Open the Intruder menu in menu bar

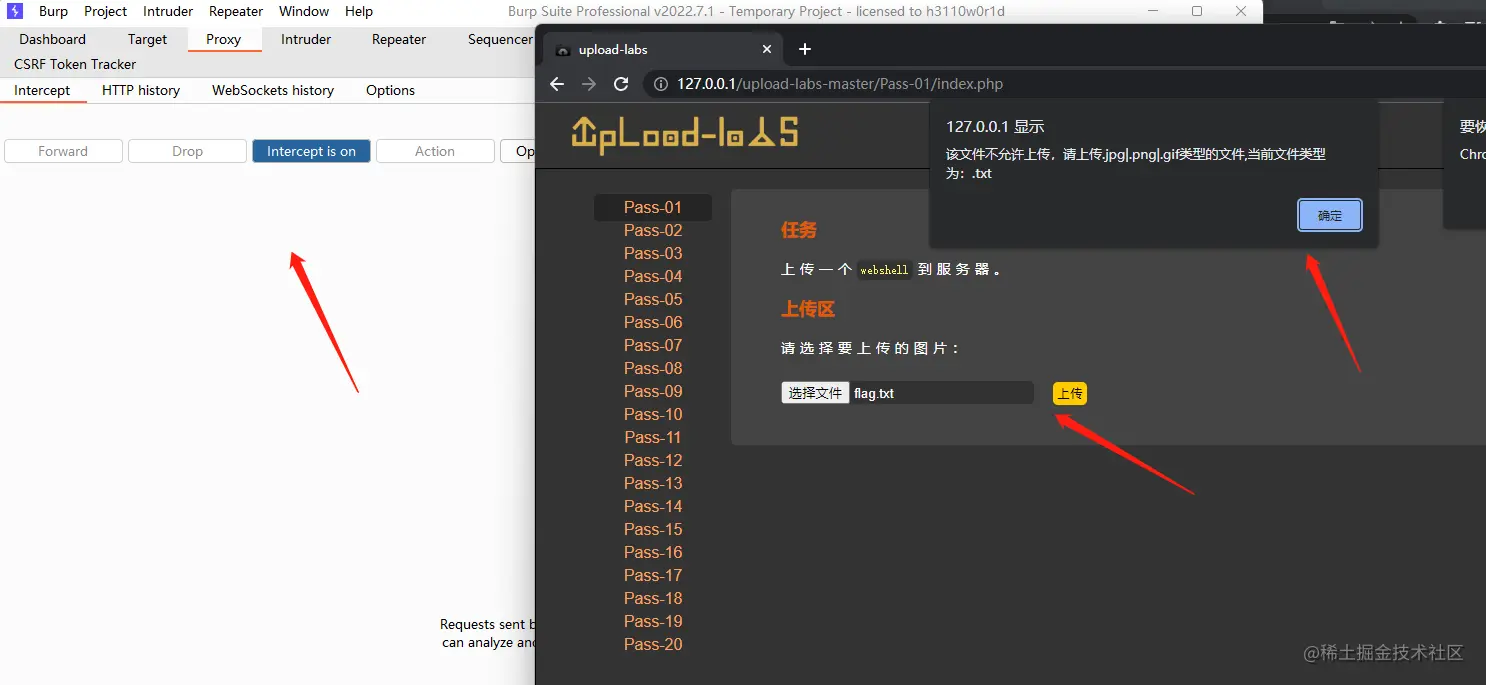[168, 11]
